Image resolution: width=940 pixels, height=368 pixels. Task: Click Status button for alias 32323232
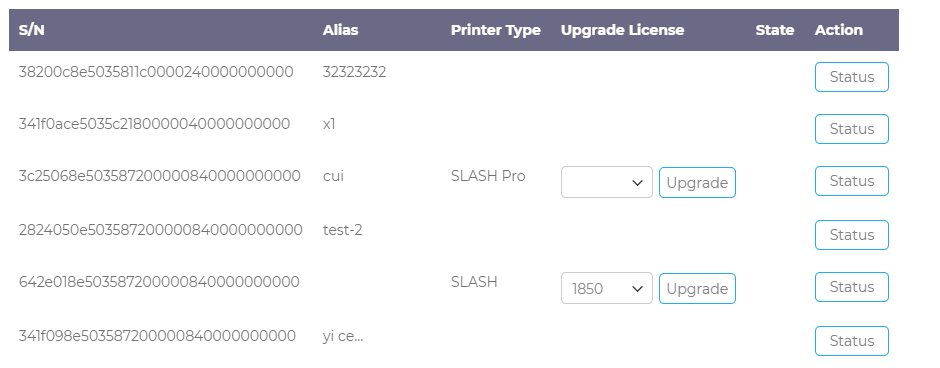click(x=851, y=77)
